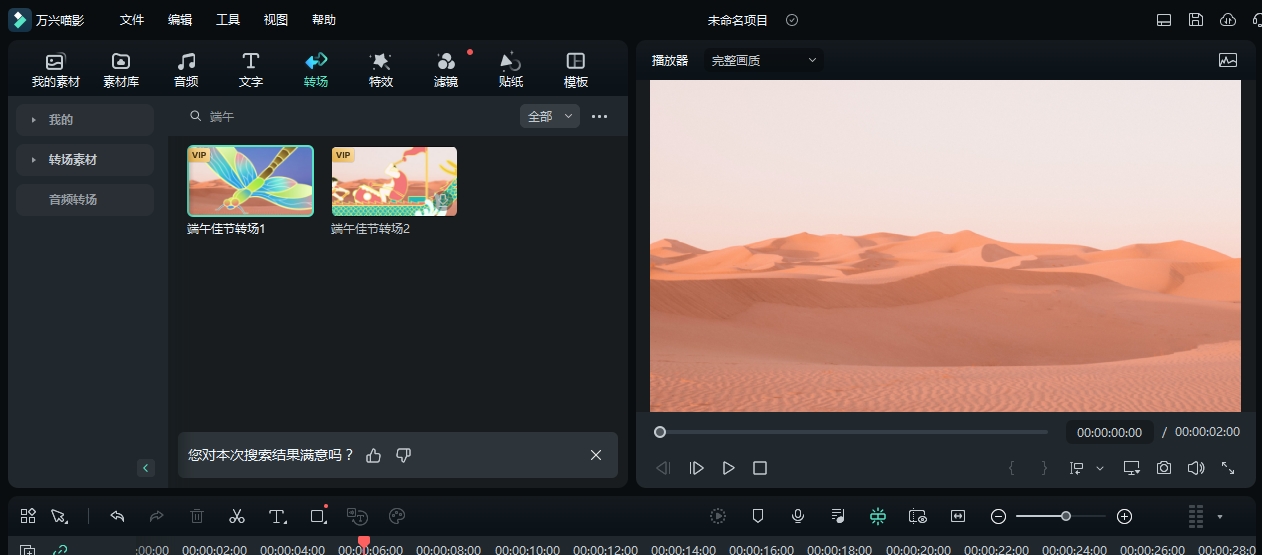Toggle the timeline link chain icon
Screen dimensions: 1262x555
pyautogui.click(x=60, y=549)
